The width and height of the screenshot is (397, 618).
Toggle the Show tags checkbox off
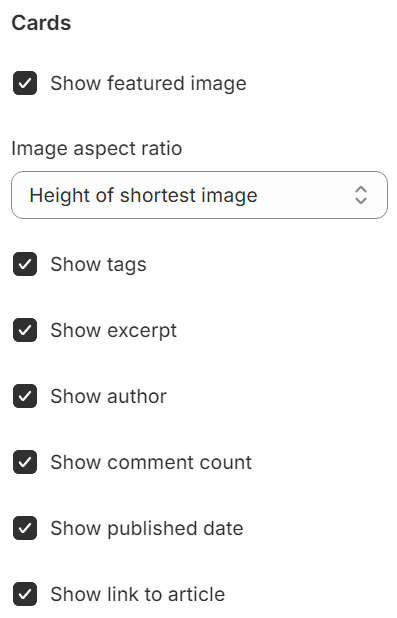tap(25, 264)
